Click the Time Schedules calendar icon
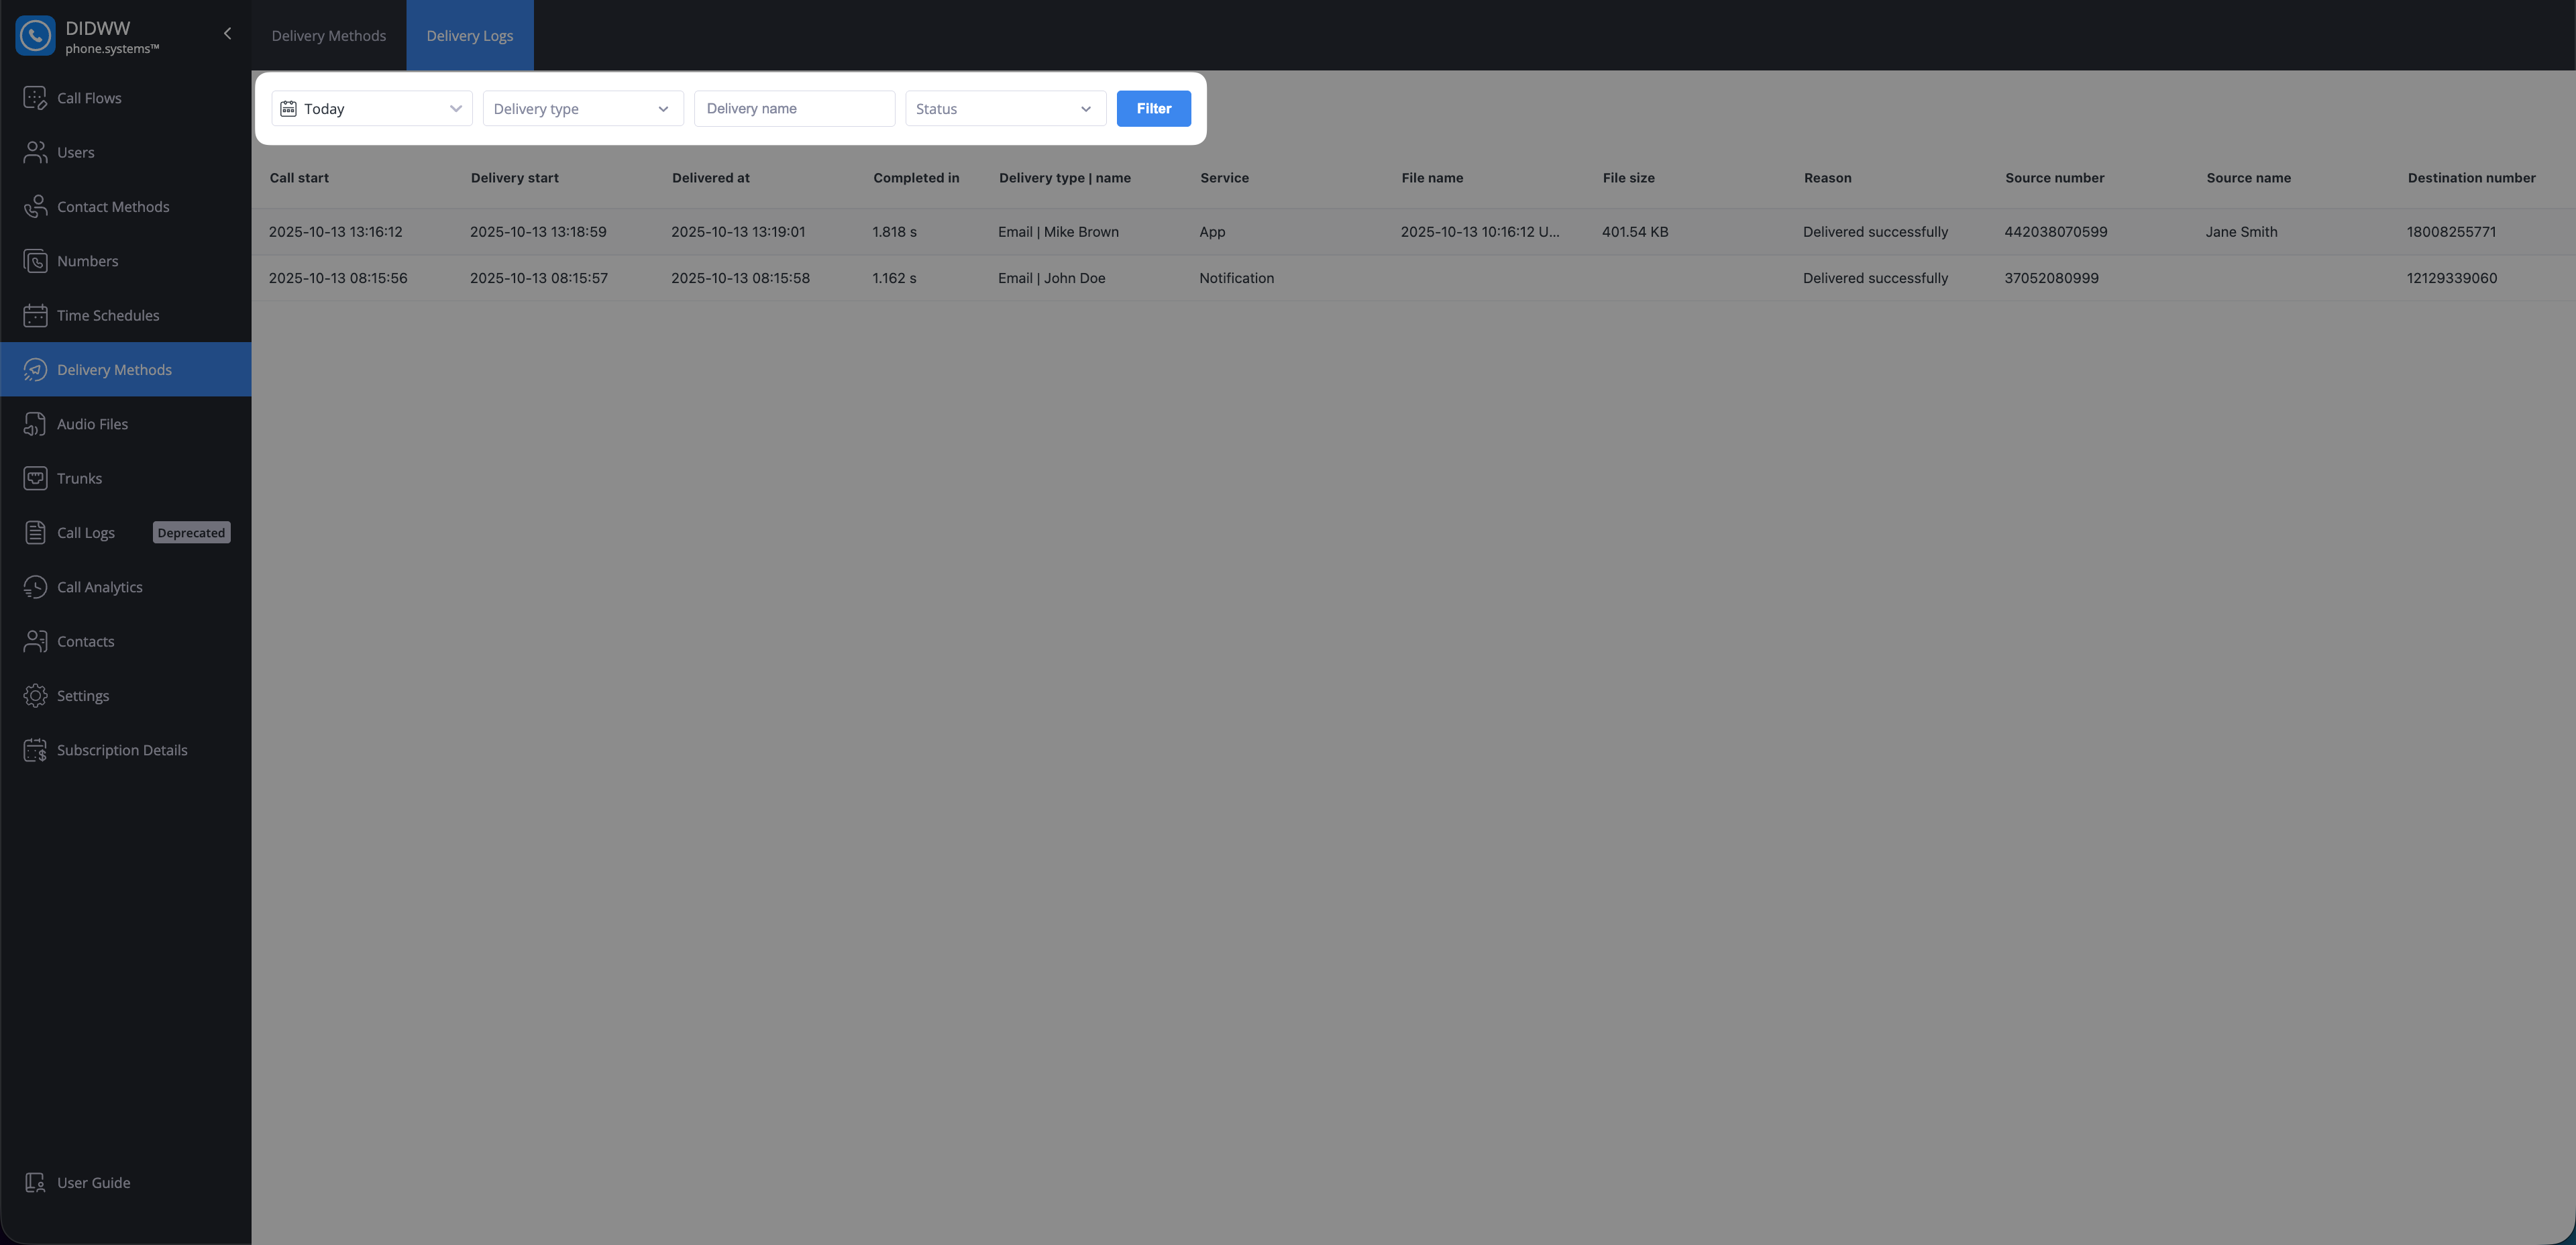The height and width of the screenshot is (1245, 2576). pyautogui.click(x=35, y=315)
